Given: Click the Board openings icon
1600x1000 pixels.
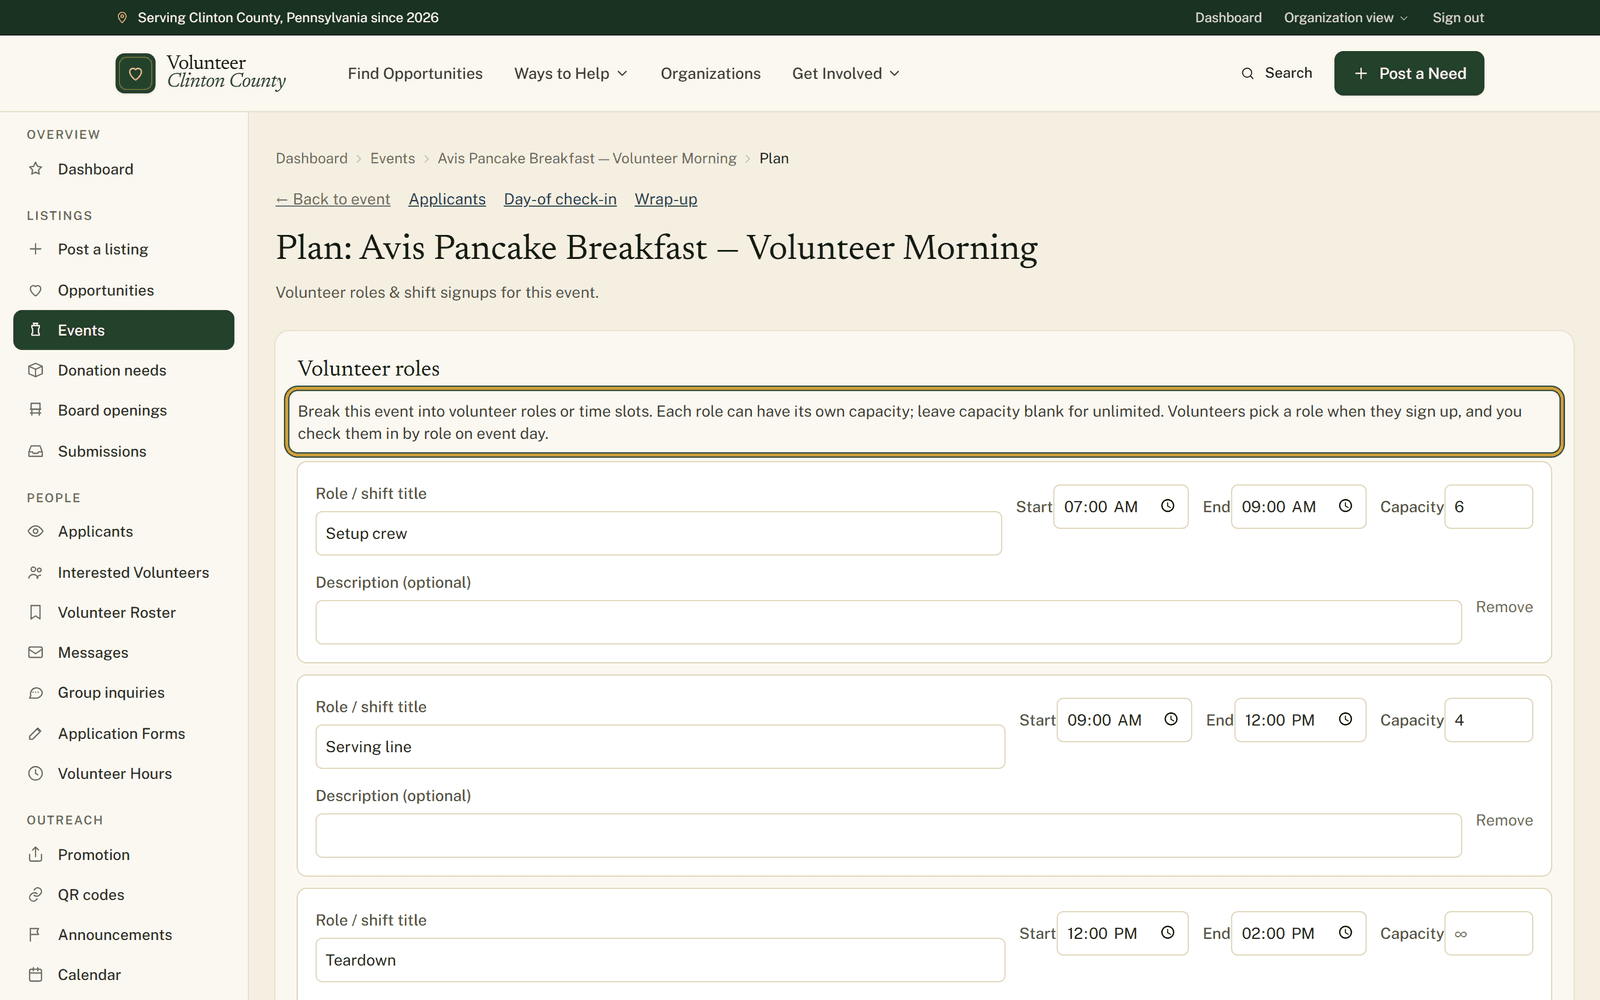Looking at the screenshot, I should 36,410.
